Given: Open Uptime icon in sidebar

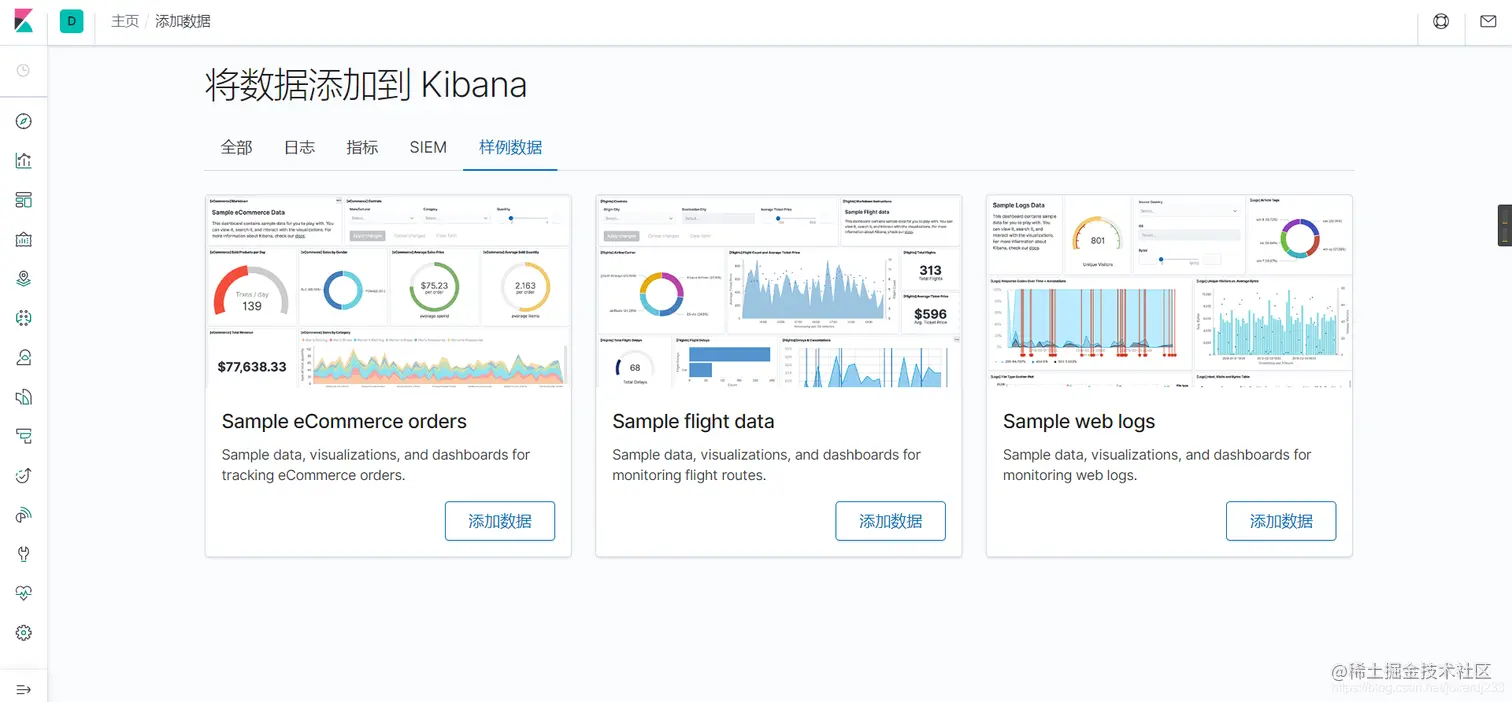Looking at the screenshot, I should point(24,476).
